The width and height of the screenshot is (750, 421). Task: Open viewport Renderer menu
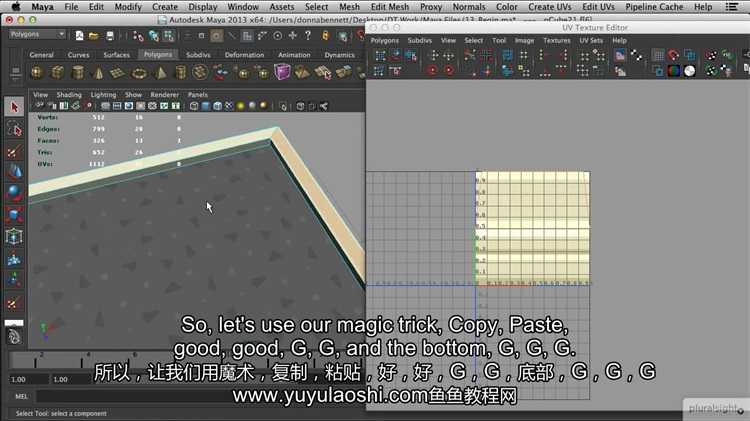(165, 95)
